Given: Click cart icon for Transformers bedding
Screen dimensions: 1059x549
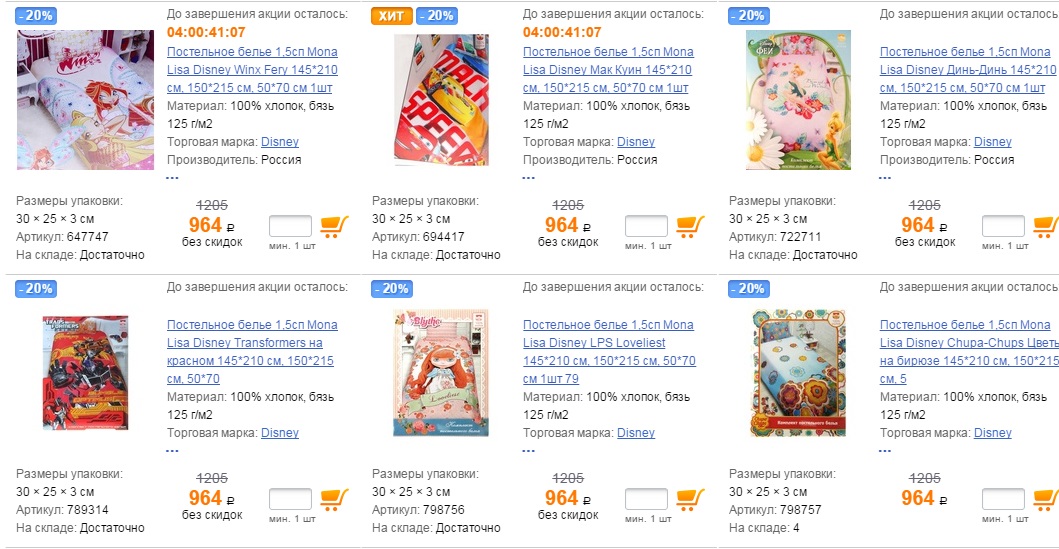Looking at the screenshot, I should click(x=334, y=499).
